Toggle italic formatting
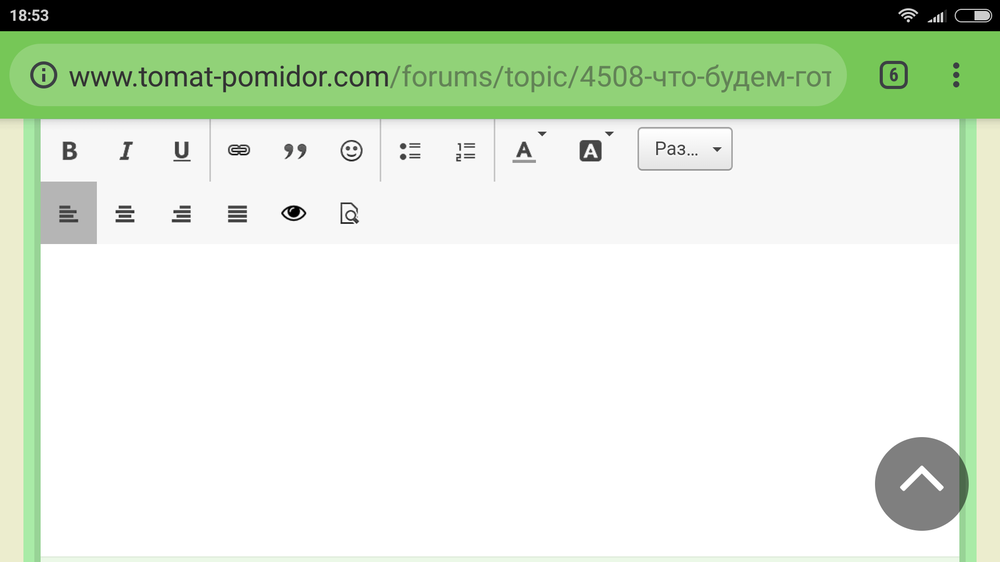Viewport: 1000px width, 562px height. click(x=126, y=151)
